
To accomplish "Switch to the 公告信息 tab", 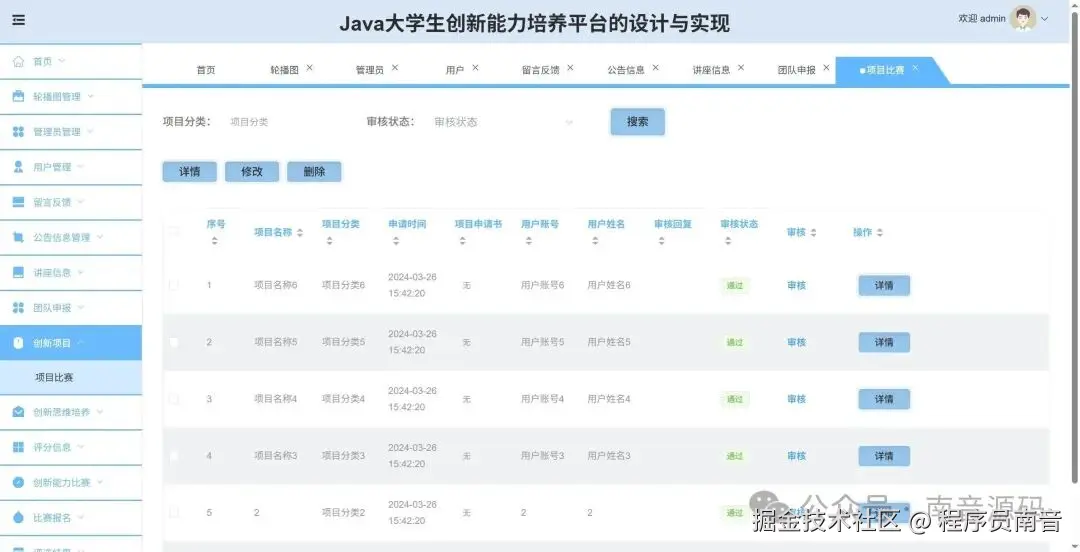I will (x=626, y=70).
